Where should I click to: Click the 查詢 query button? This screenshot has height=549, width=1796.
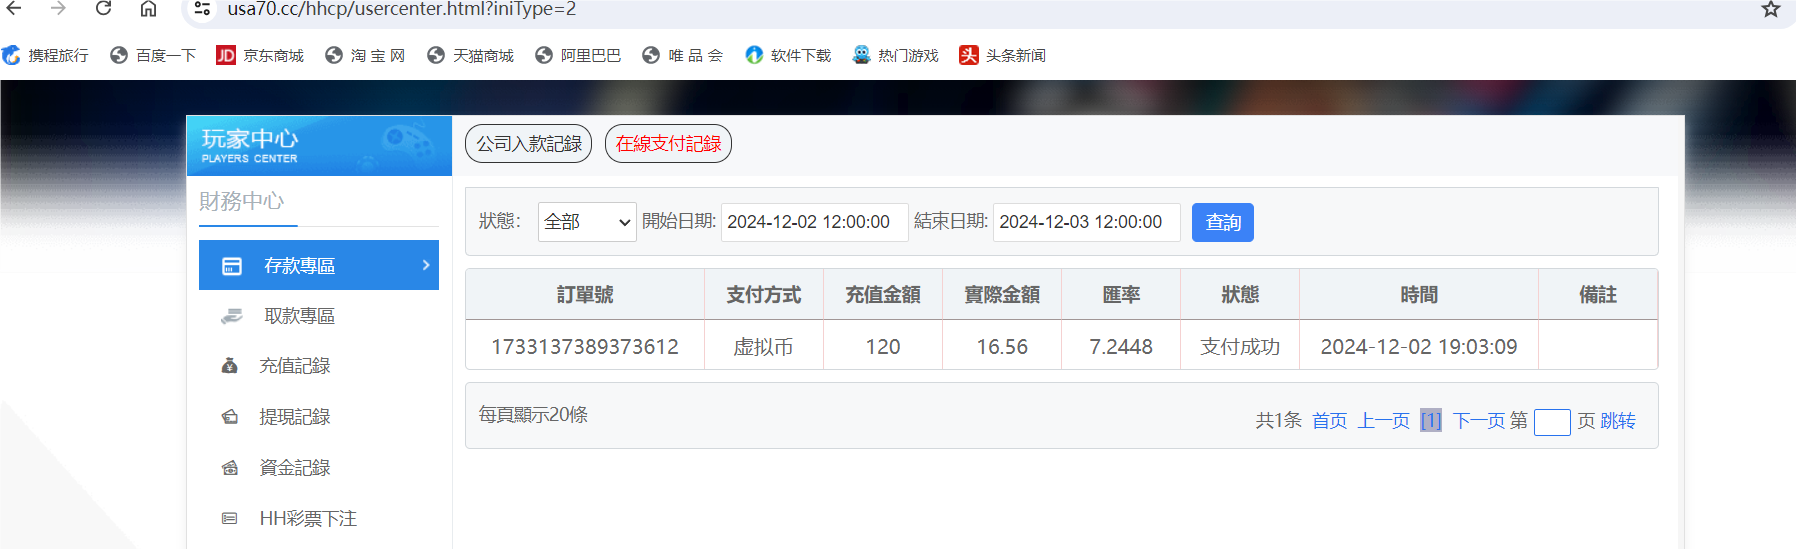coord(1222,222)
